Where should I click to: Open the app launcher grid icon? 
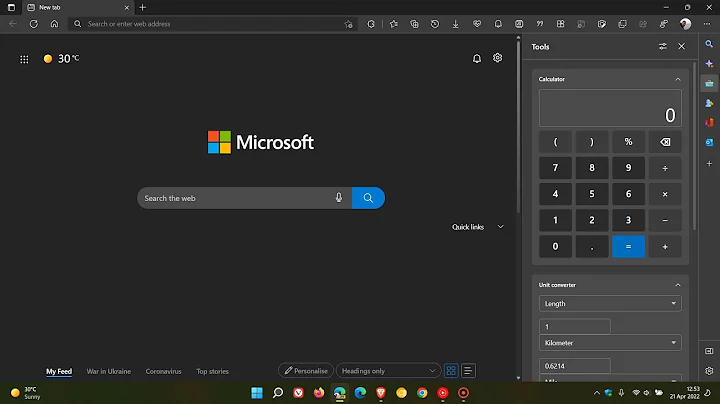[24, 59]
